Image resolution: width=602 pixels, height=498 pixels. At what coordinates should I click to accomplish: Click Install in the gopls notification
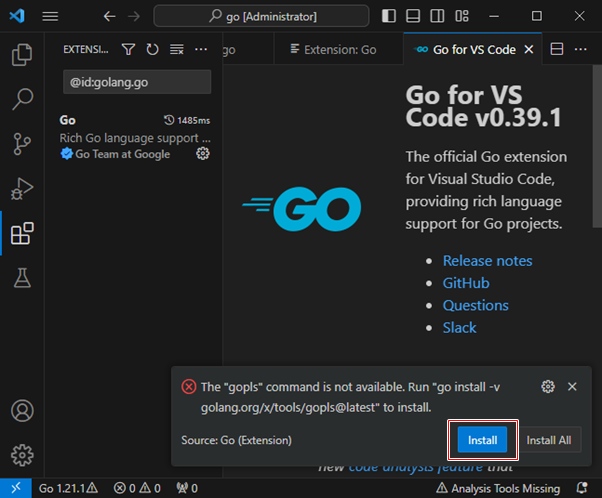pos(482,440)
